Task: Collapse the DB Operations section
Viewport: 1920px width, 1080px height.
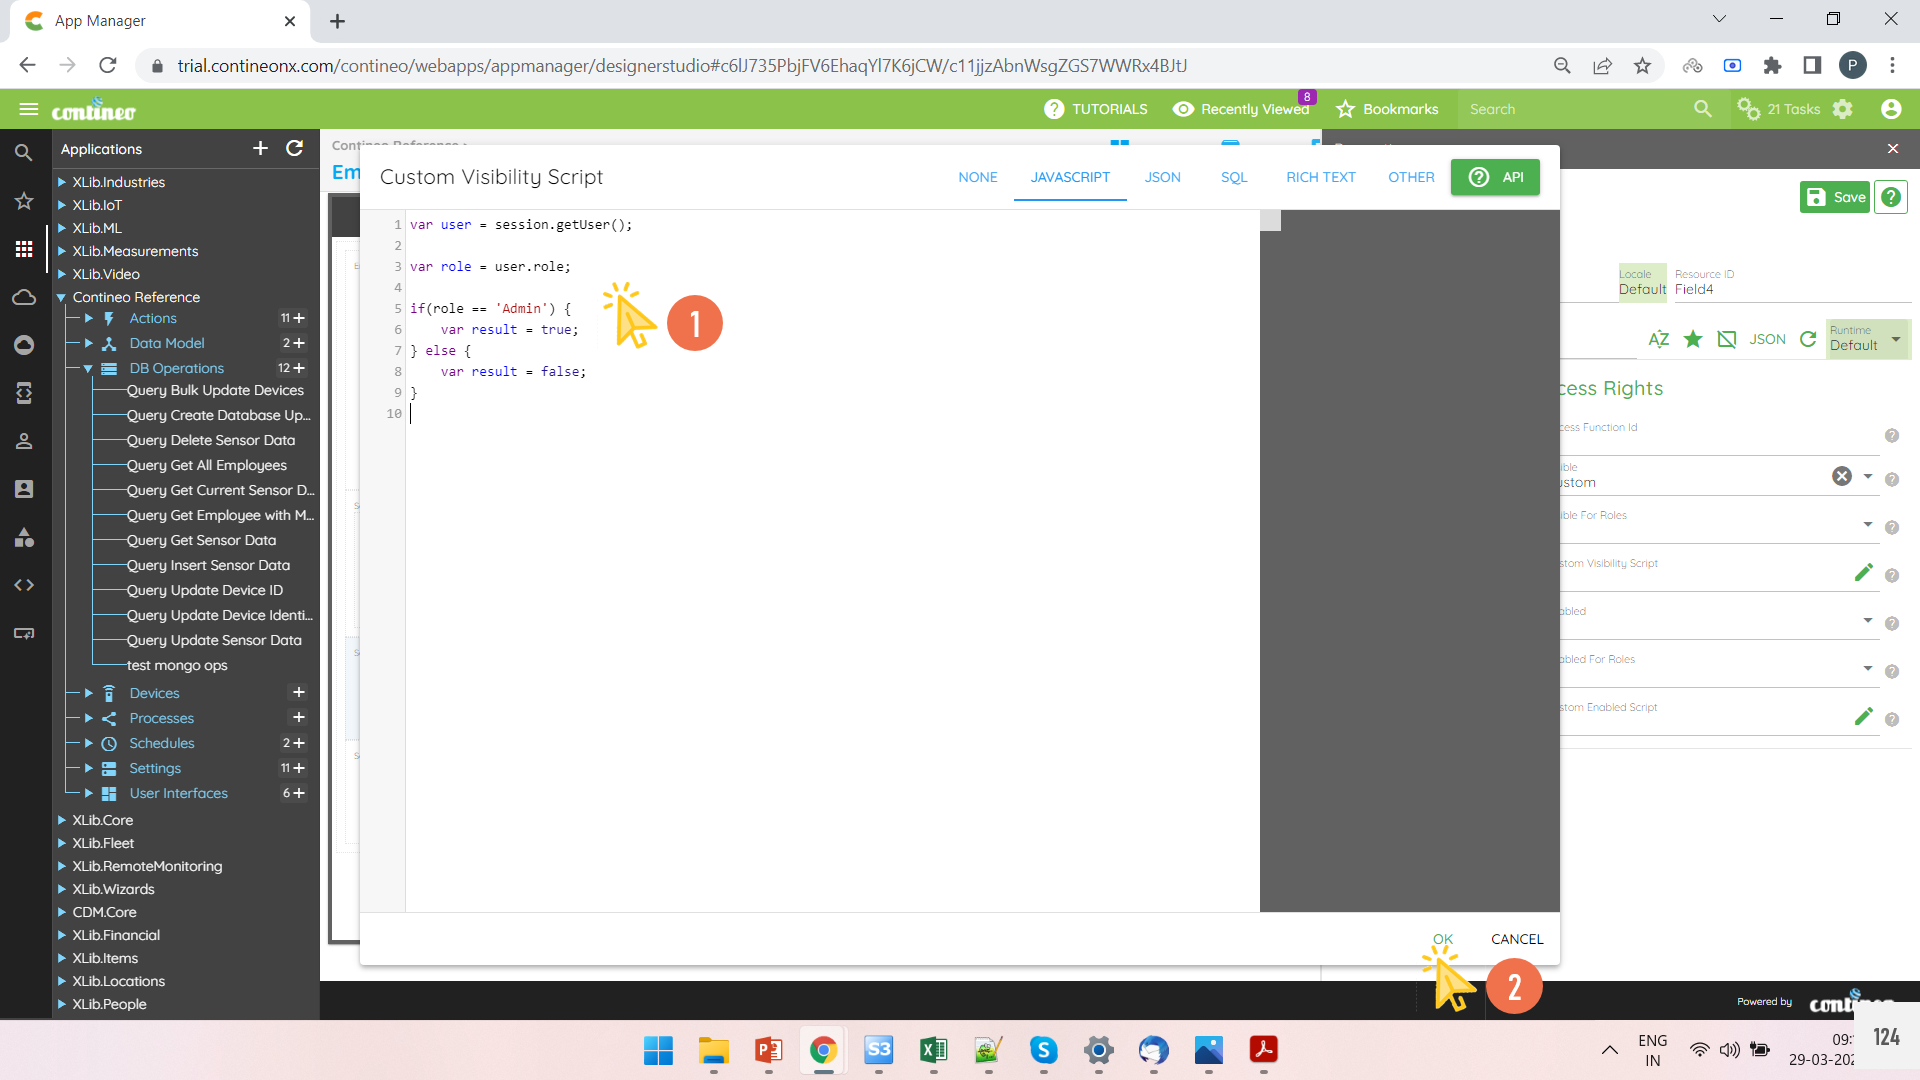Action: coord(88,368)
